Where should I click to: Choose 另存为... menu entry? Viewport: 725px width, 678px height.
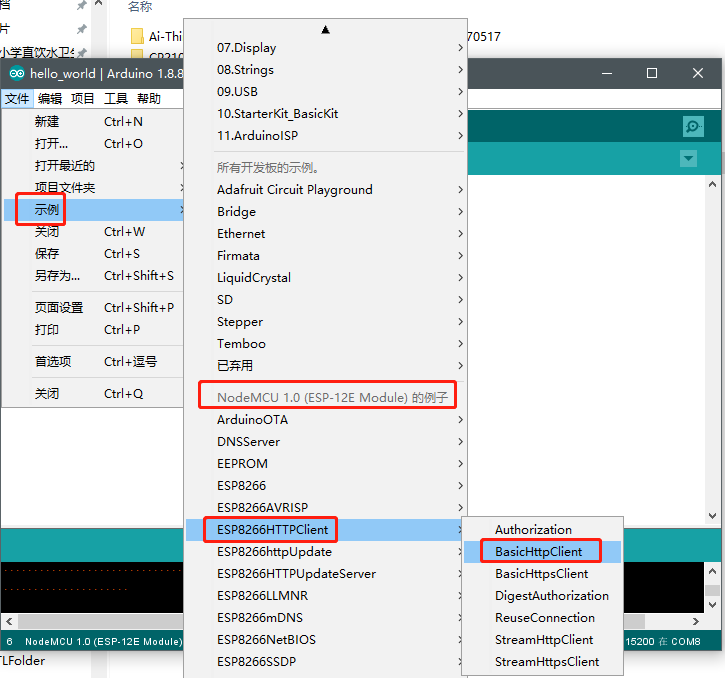pyautogui.click(x=93, y=276)
